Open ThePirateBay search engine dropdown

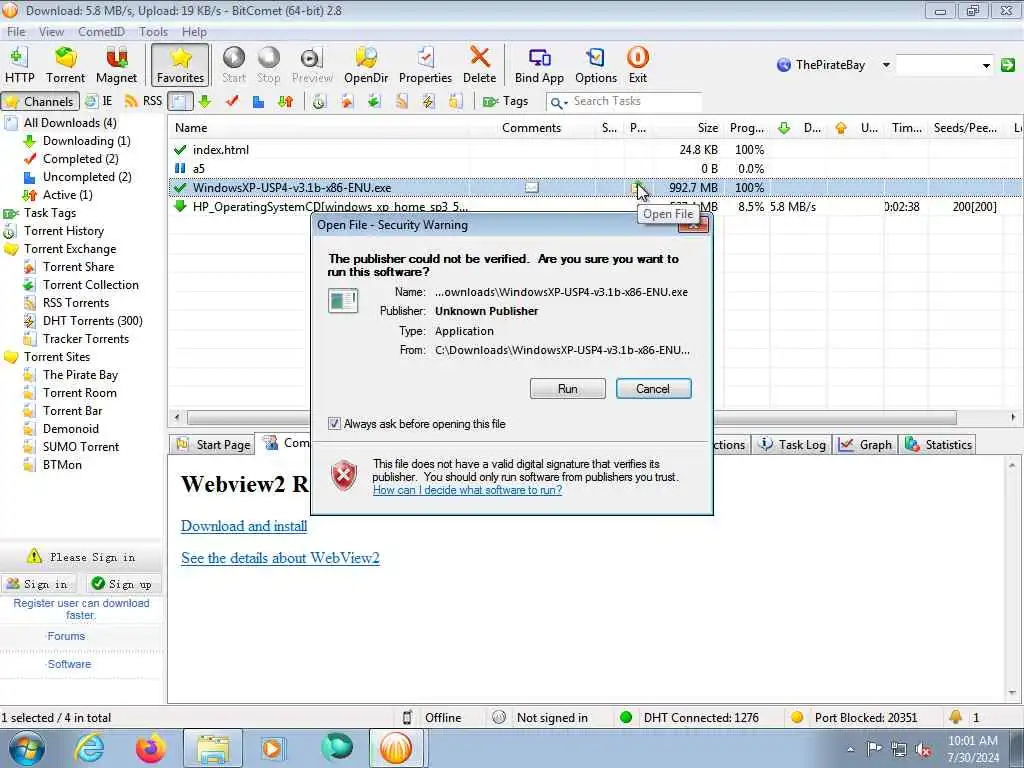click(x=886, y=65)
